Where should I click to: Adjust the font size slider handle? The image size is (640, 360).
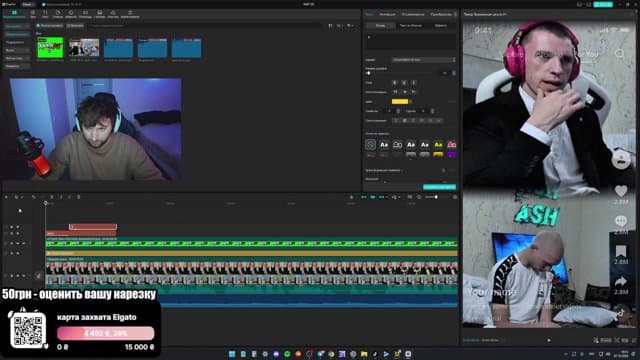[x=369, y=73]
